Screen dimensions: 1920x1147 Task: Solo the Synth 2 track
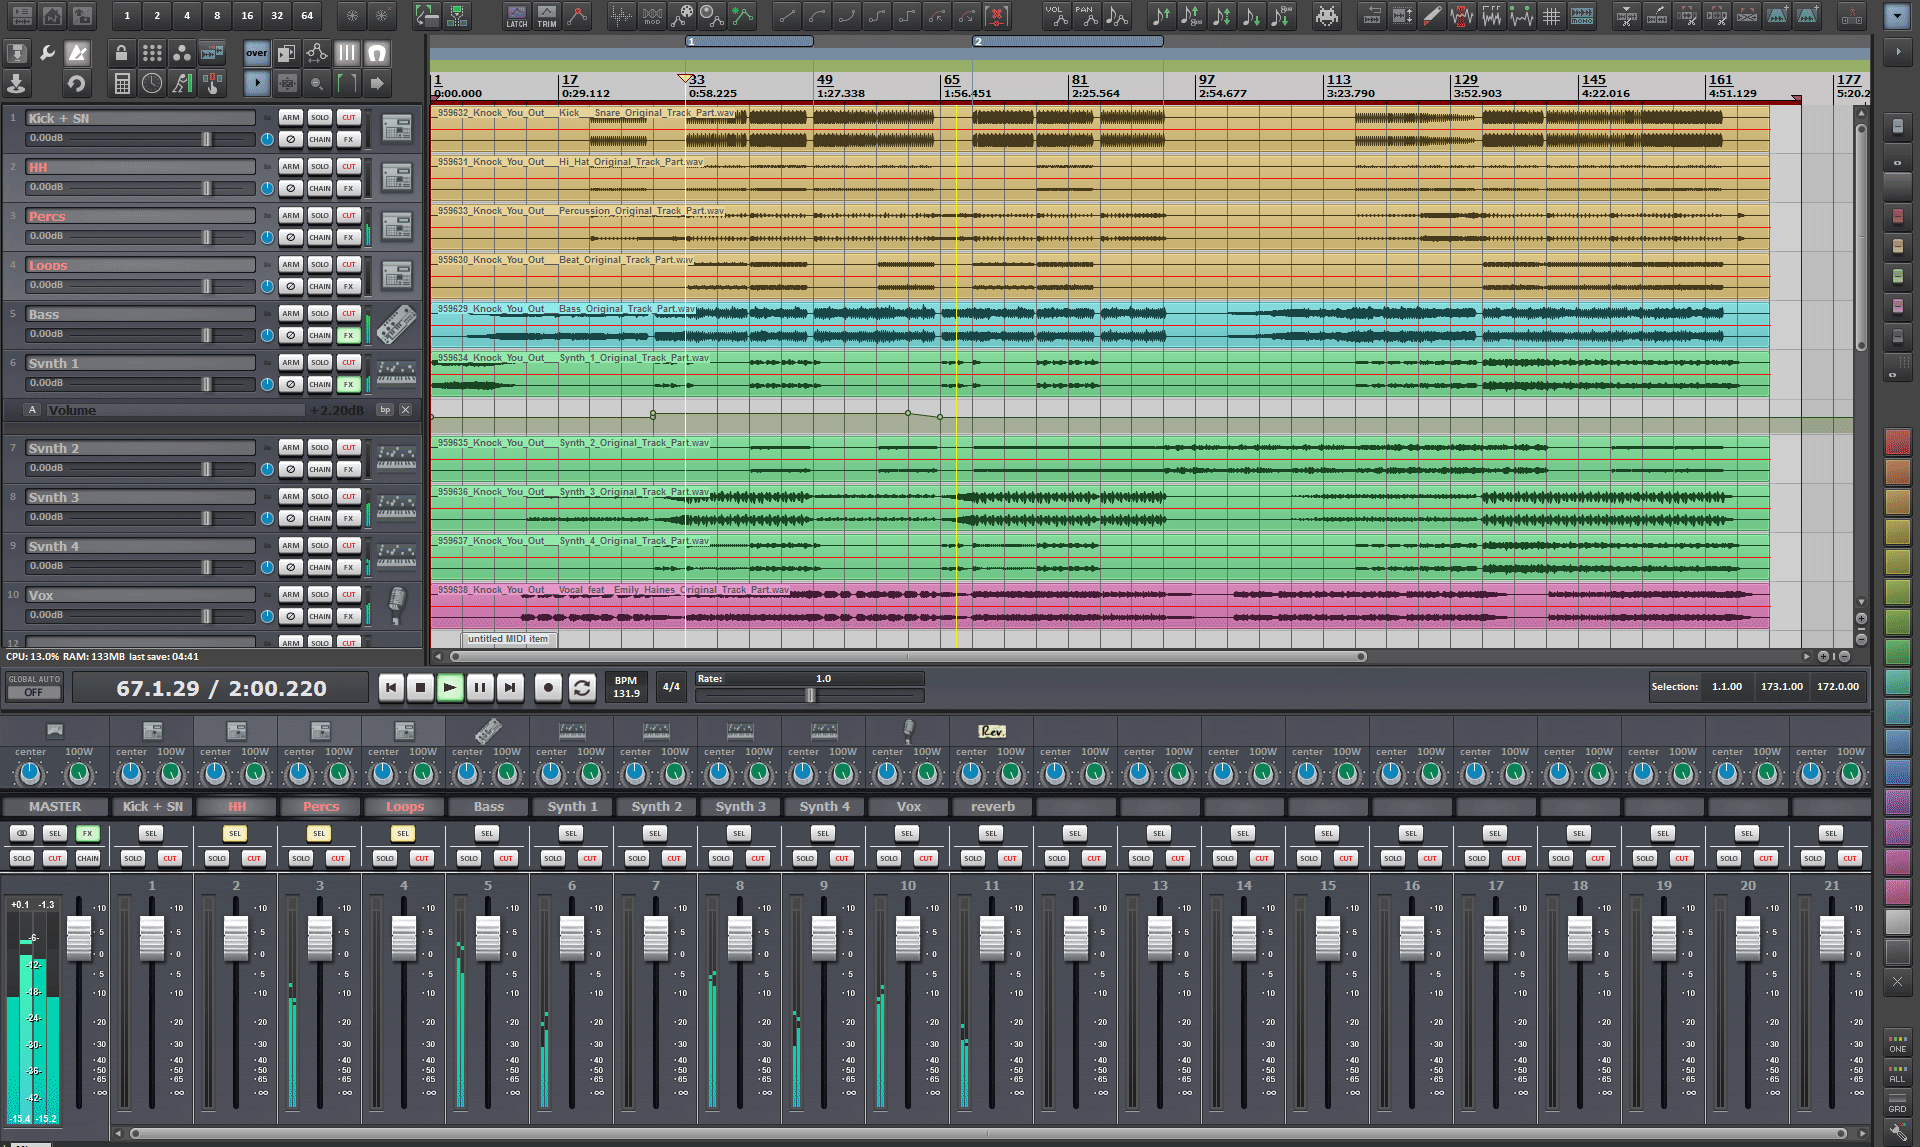click(319, 447)
